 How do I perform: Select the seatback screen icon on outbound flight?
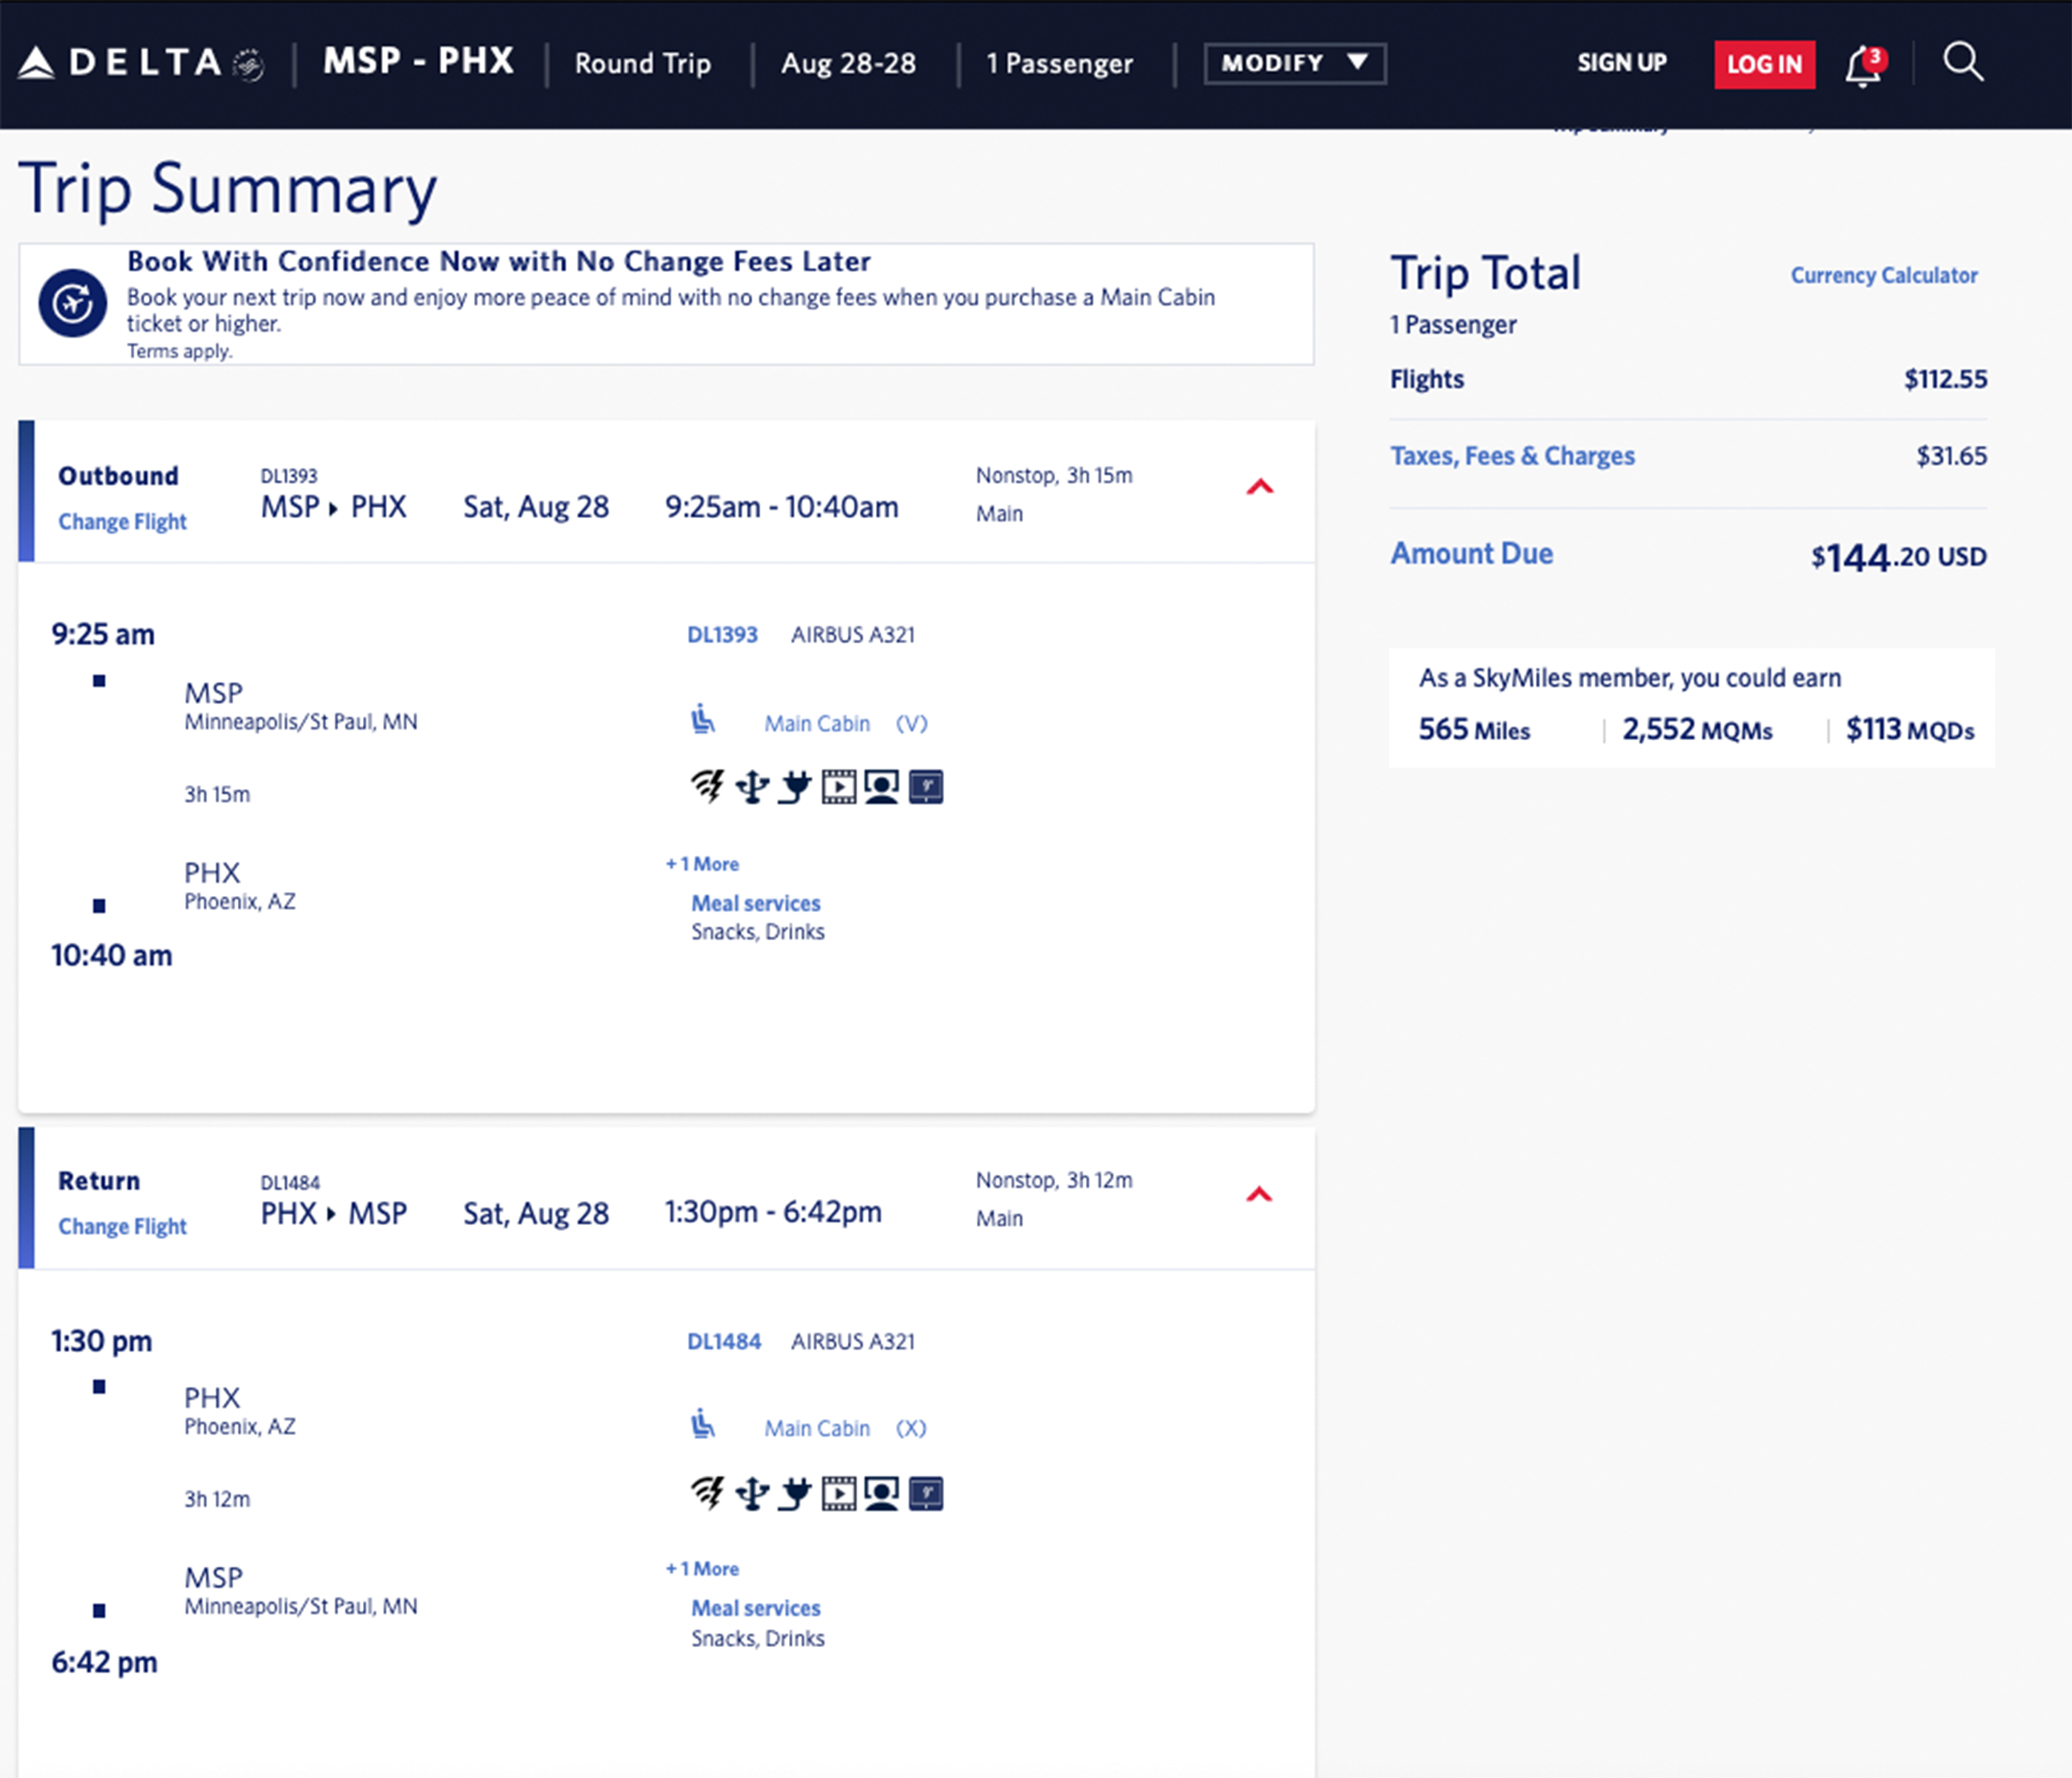925,787
